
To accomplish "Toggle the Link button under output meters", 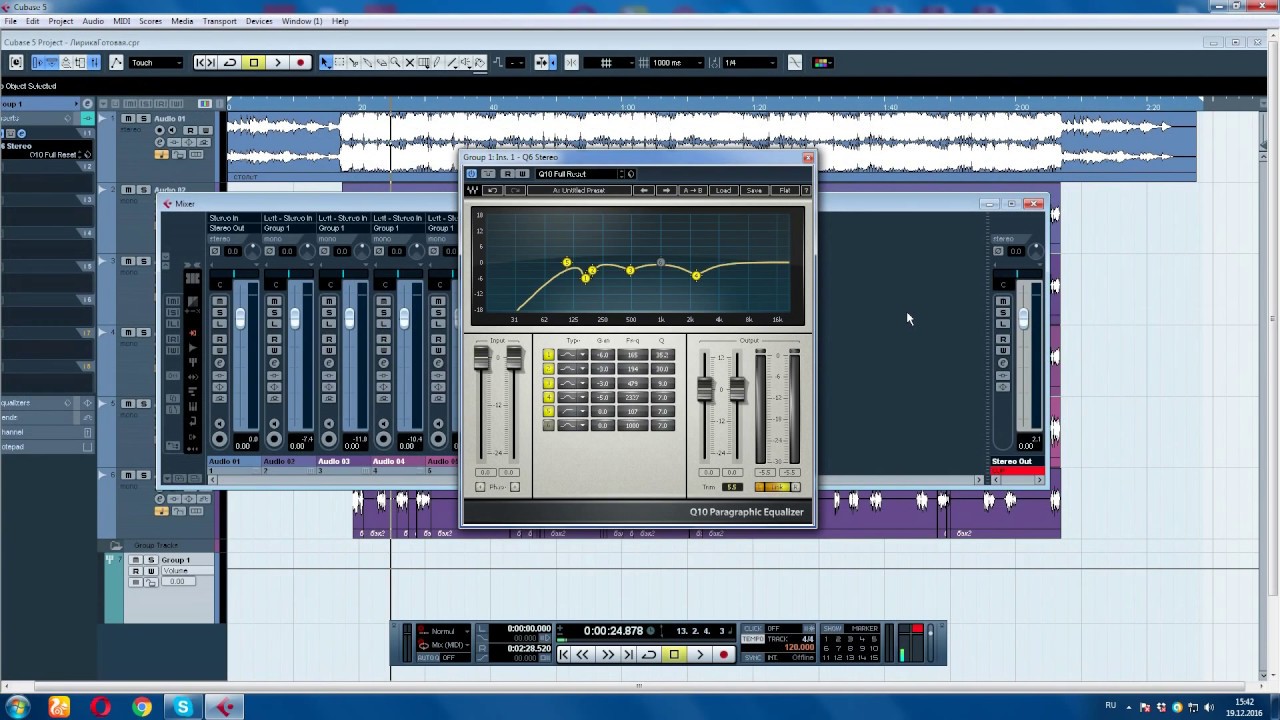I will click(775, 487).
